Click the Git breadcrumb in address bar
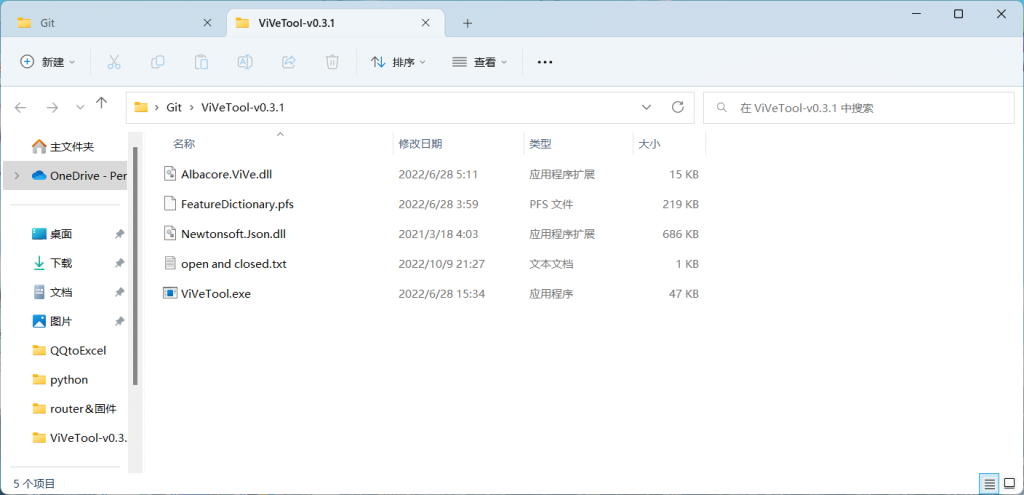The width and height of the screenshot is (1024, 495). coord(174,108)
